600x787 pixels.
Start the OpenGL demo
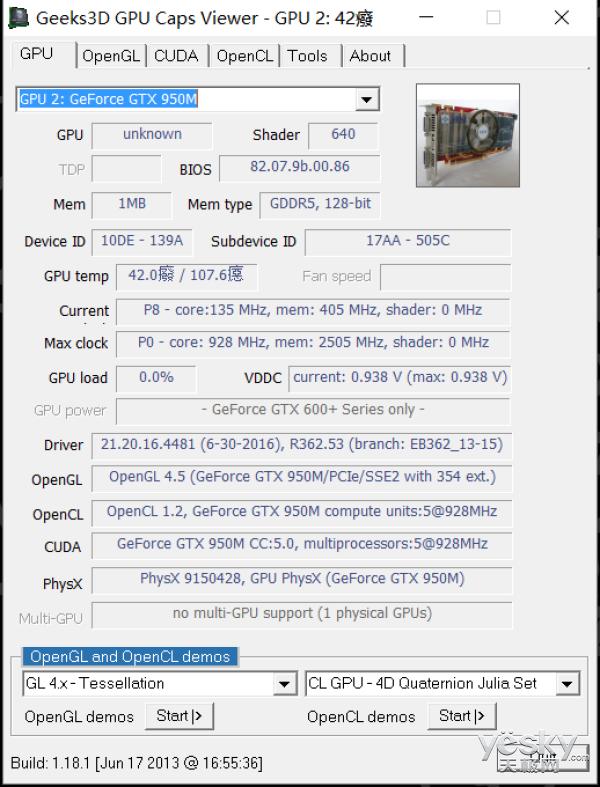pyautogui.click(x=179, y=716)
